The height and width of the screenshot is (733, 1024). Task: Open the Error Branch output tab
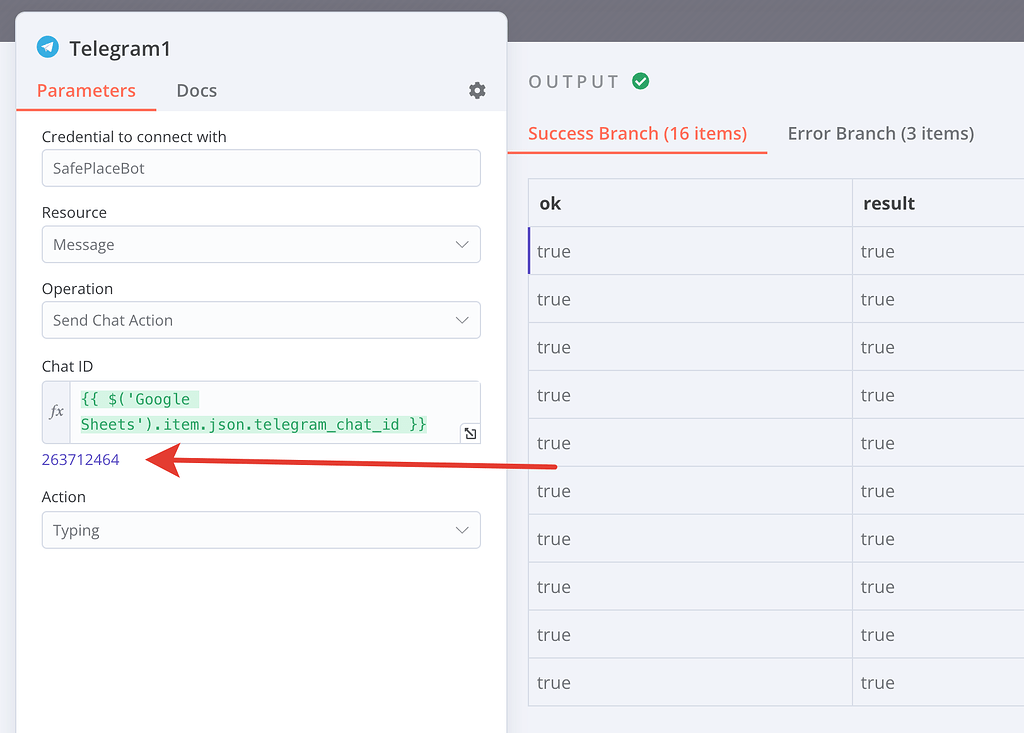pyautogui.click(x=880, y=133)
